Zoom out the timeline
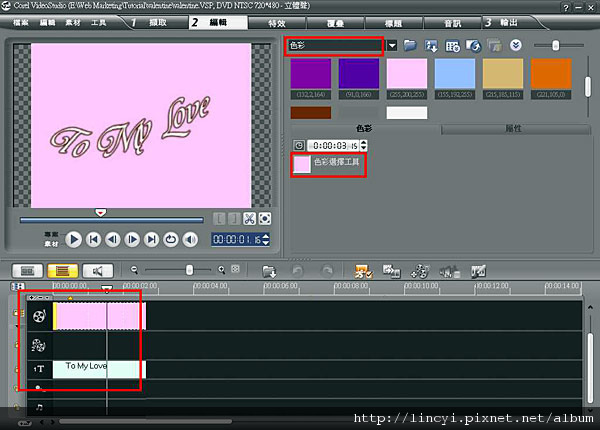 (x=134, y=270)
